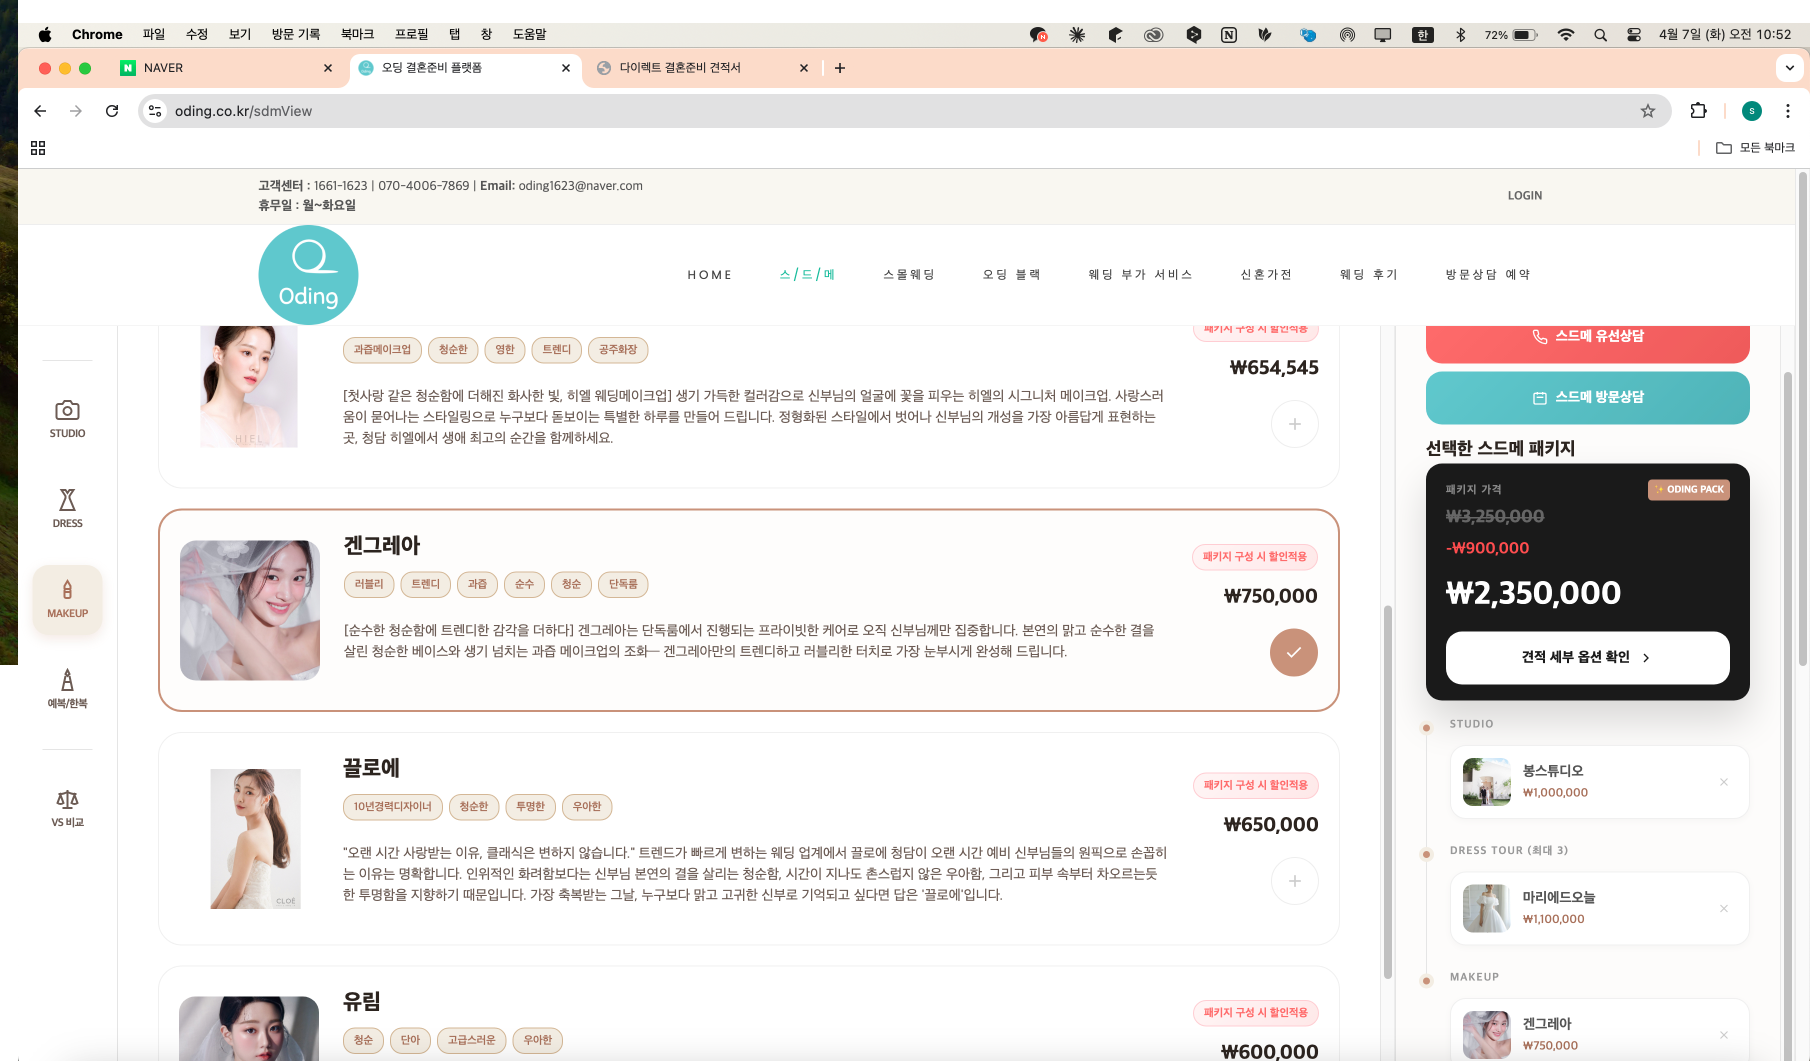
Task: Open the Chrome extensions puzzle icon
Action: coord(1698,111)
